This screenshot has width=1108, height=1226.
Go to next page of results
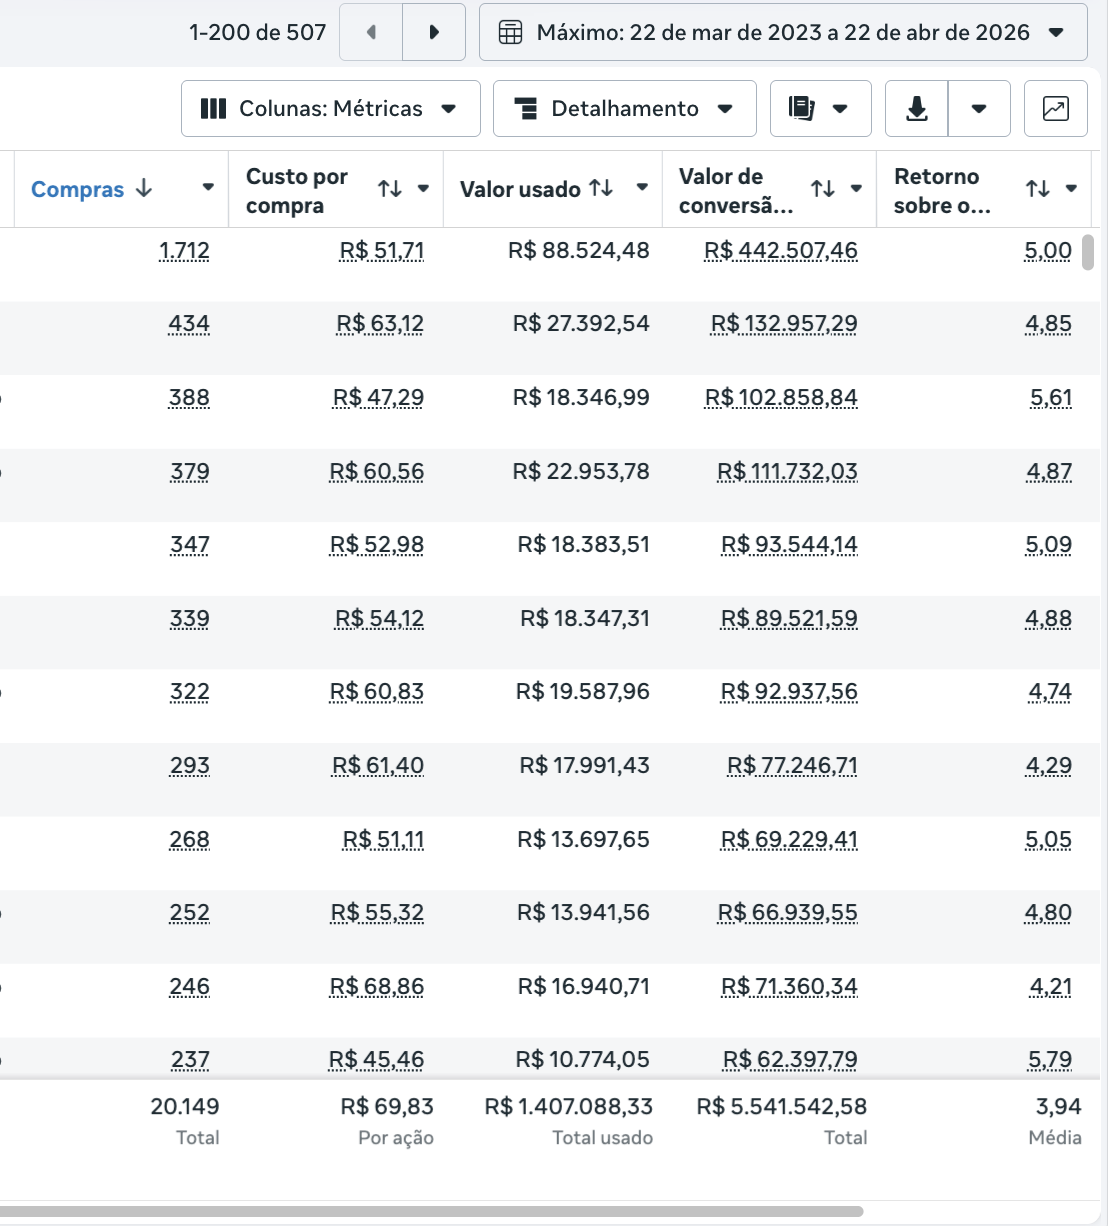434,32
